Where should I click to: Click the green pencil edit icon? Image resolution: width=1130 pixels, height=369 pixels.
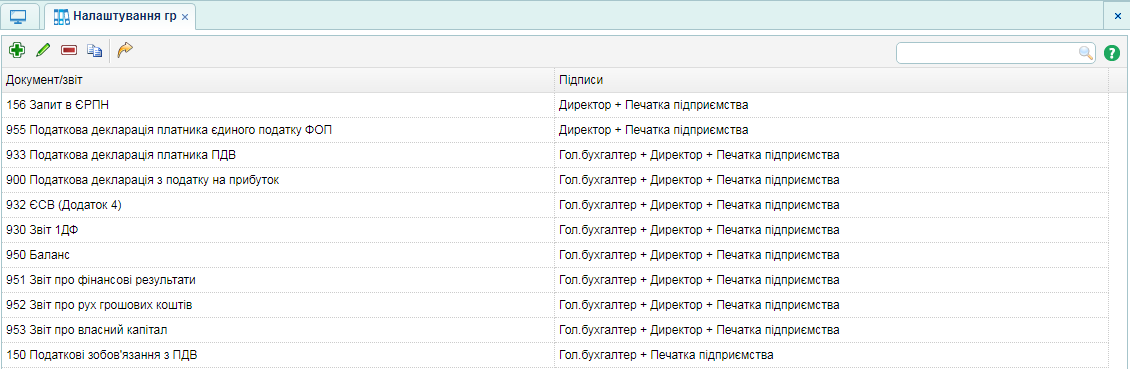[x=43, y=50]
